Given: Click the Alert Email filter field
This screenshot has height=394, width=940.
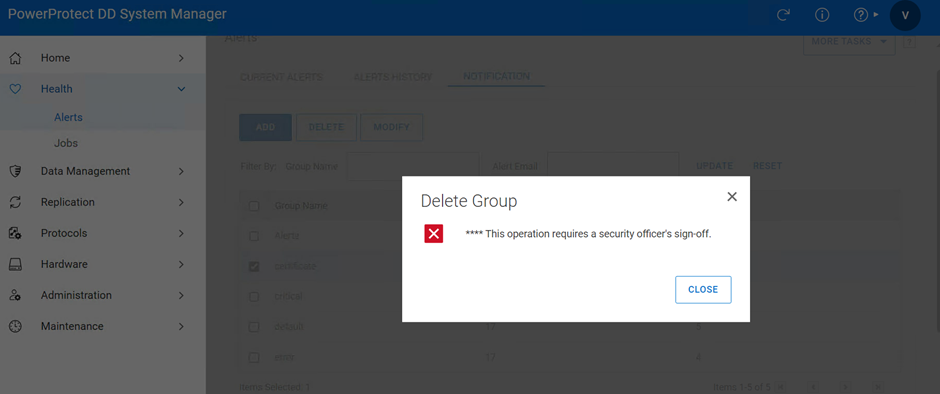Looking at the screenshot, I should click(x=613, y=166).
